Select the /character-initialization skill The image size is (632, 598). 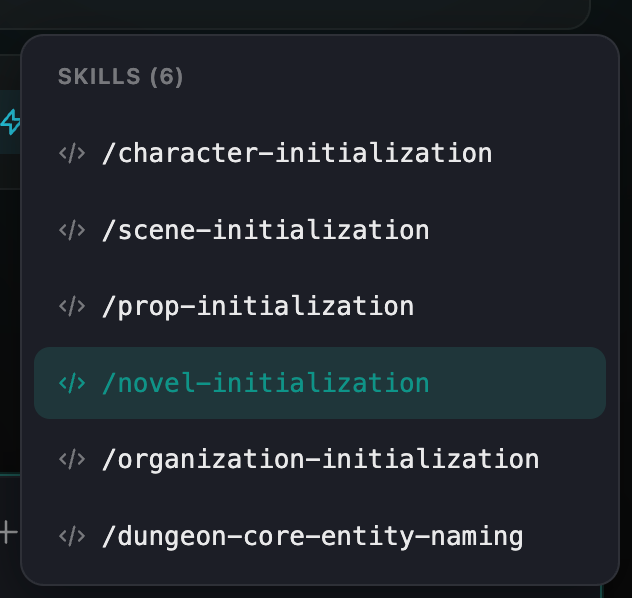point(297,153)
